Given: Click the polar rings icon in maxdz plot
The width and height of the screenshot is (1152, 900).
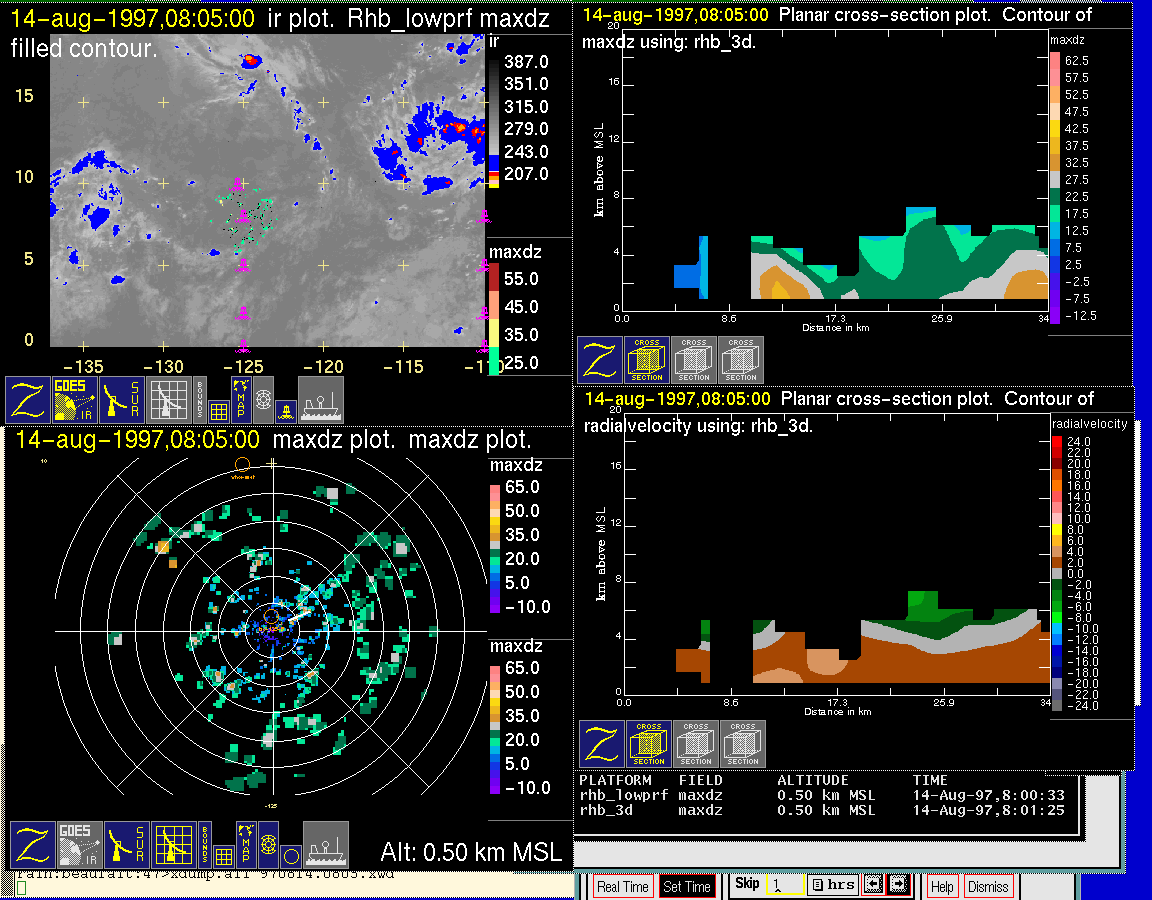Looking at the screenshot, I should coord(267,845).
